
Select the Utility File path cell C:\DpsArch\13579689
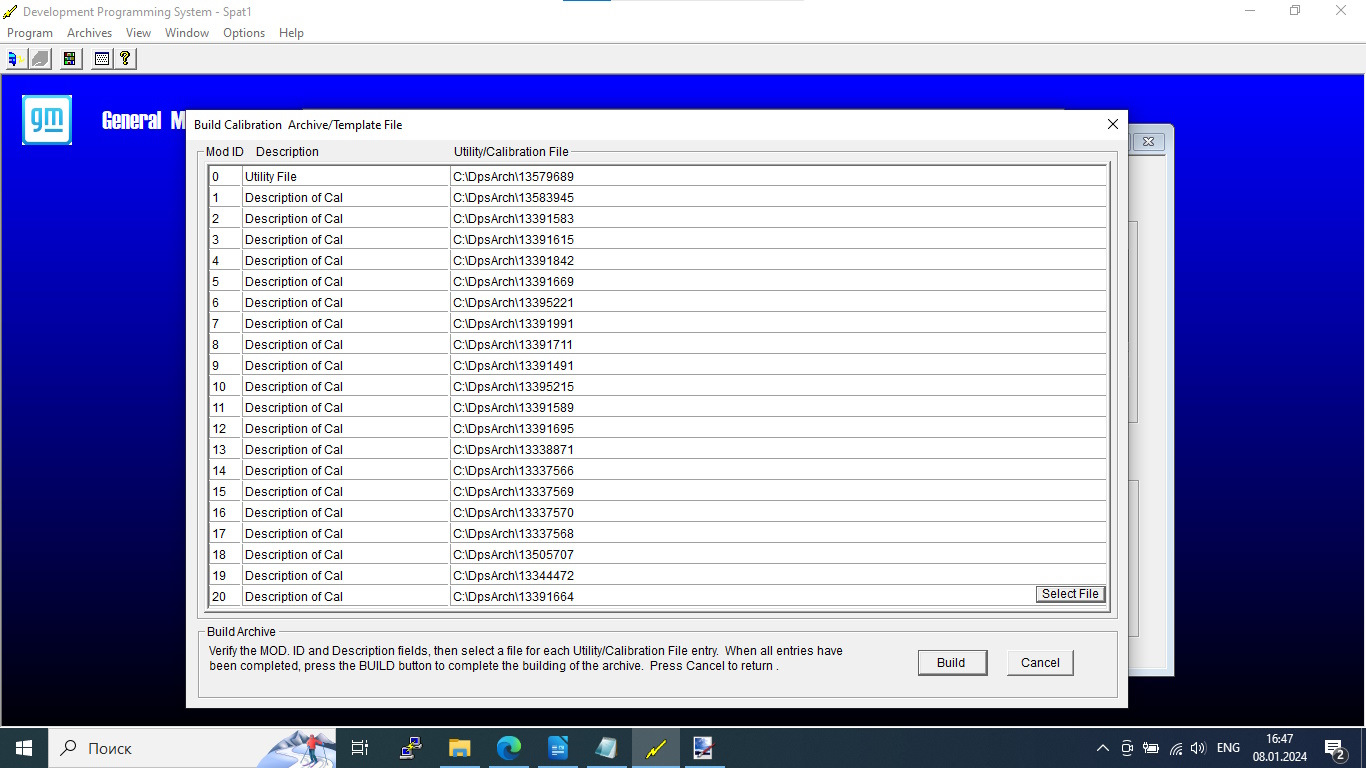point(778,176)
